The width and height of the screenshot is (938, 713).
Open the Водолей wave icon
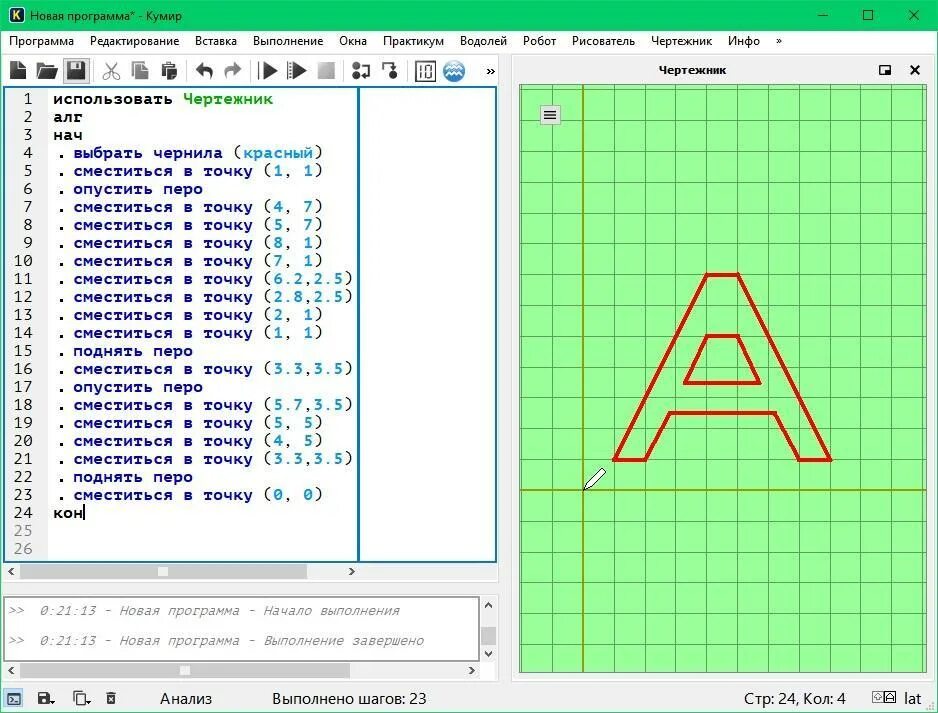(x=454, y=71)
